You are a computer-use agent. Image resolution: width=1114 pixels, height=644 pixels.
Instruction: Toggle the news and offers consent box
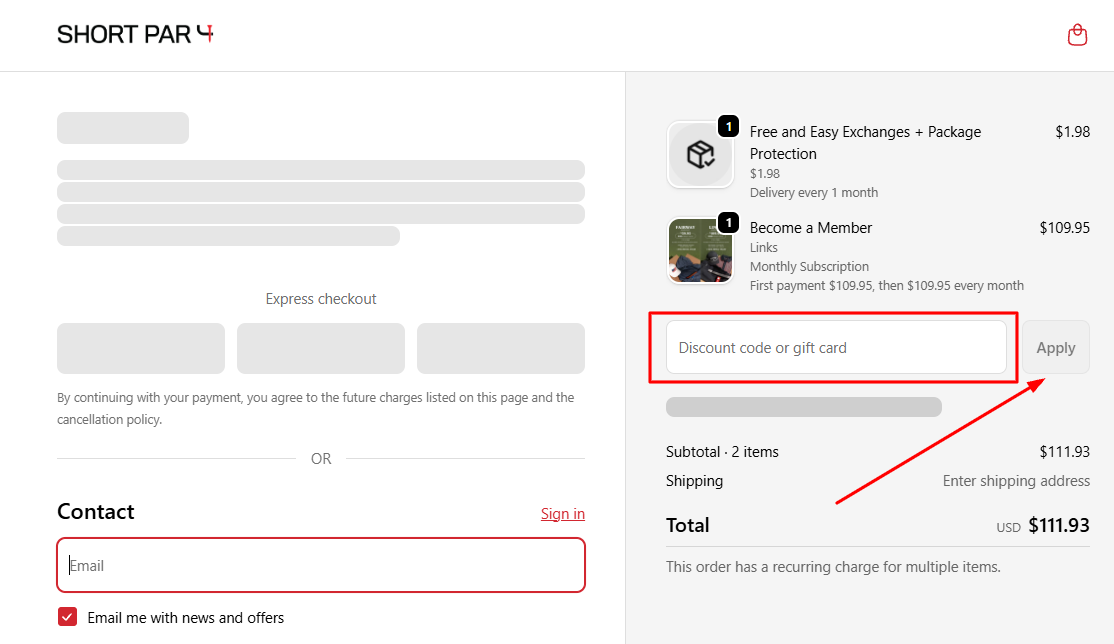(x=67, y=617)
